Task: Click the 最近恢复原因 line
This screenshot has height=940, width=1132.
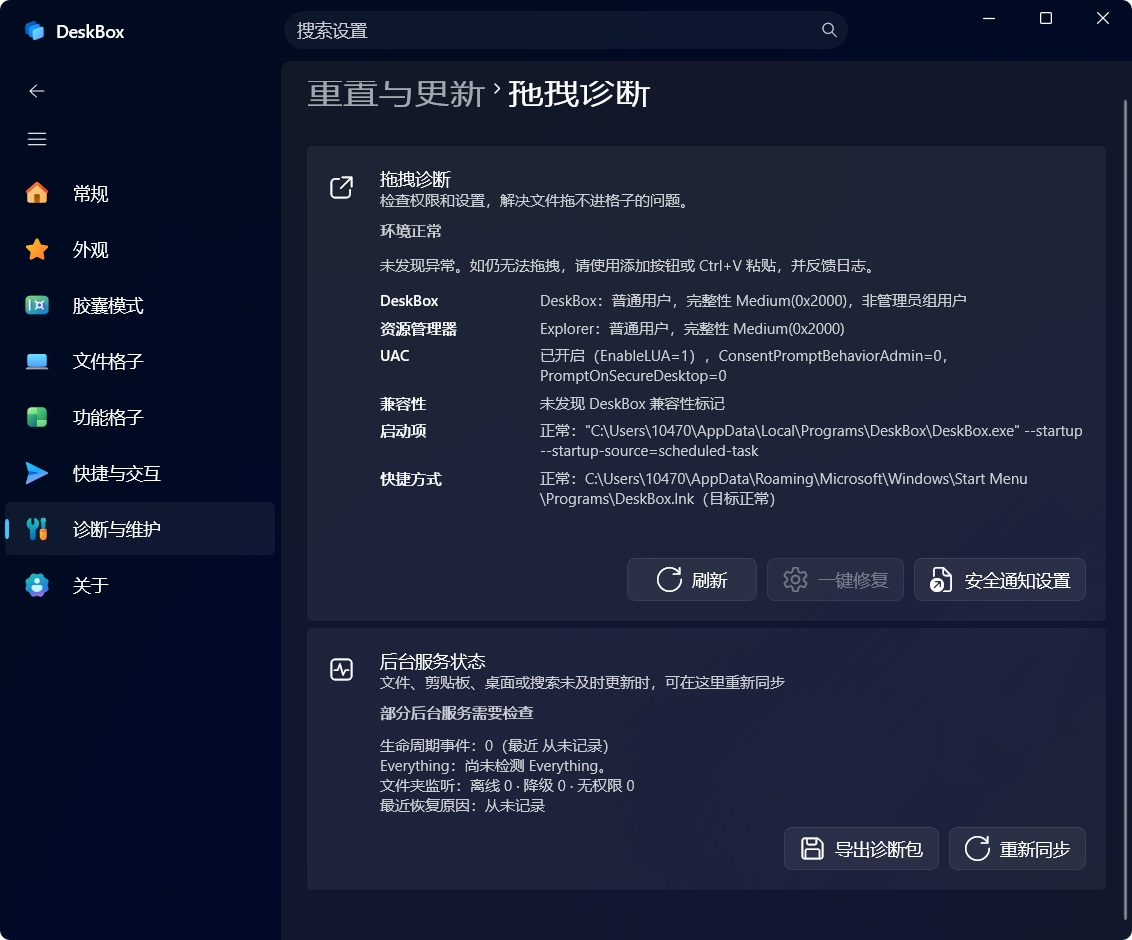Action: (462, 805)
